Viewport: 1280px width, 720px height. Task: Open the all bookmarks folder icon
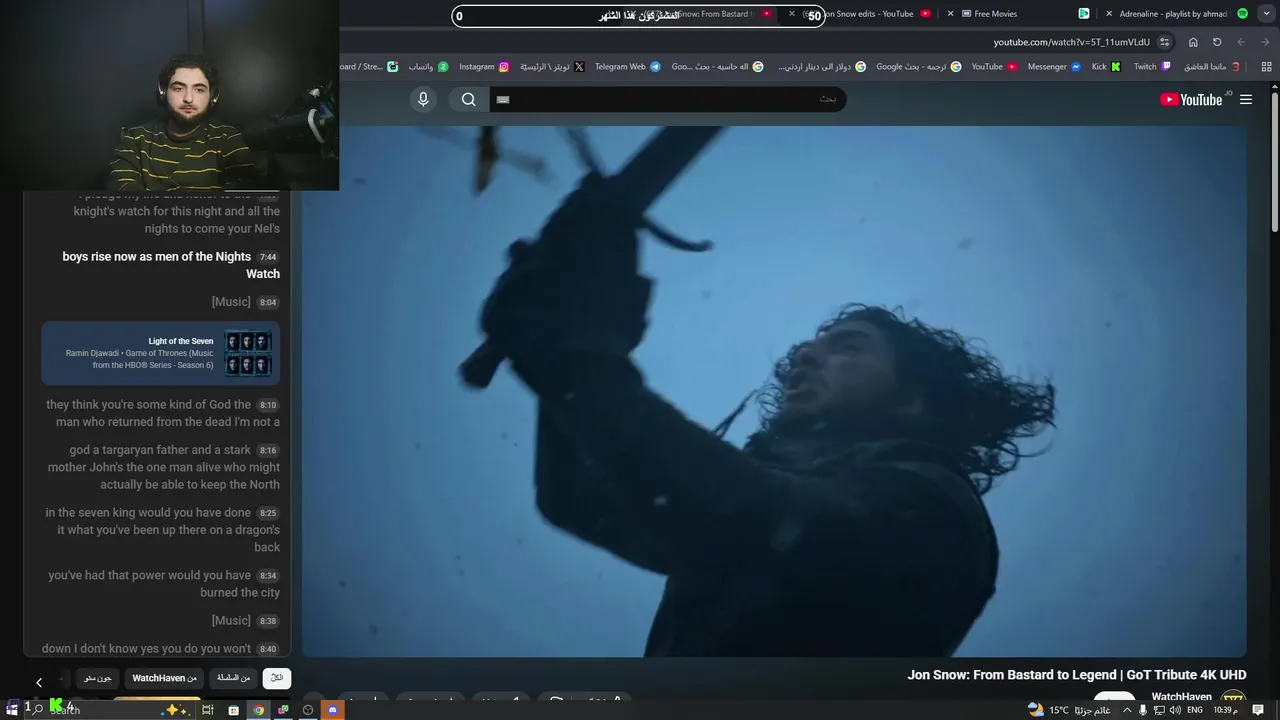click(x=1266, y=67)
